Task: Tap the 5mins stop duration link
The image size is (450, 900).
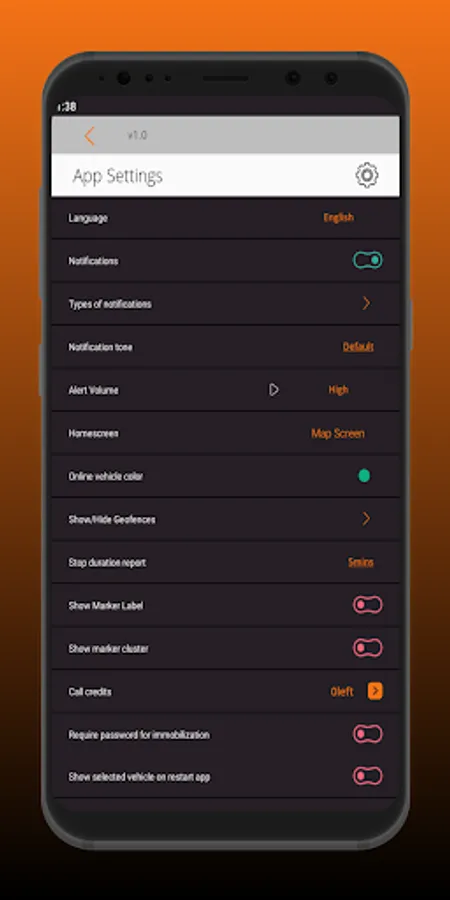Action: 360,562
